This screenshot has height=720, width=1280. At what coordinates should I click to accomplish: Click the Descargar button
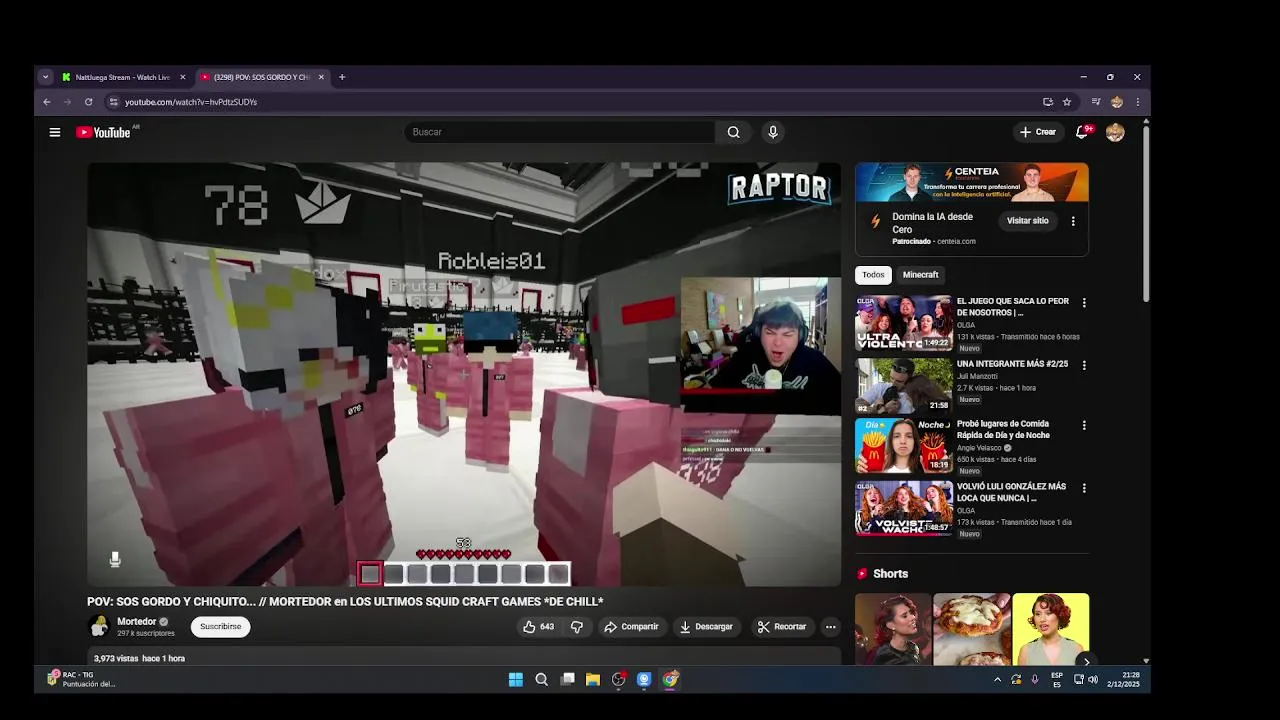coord(706,627)
